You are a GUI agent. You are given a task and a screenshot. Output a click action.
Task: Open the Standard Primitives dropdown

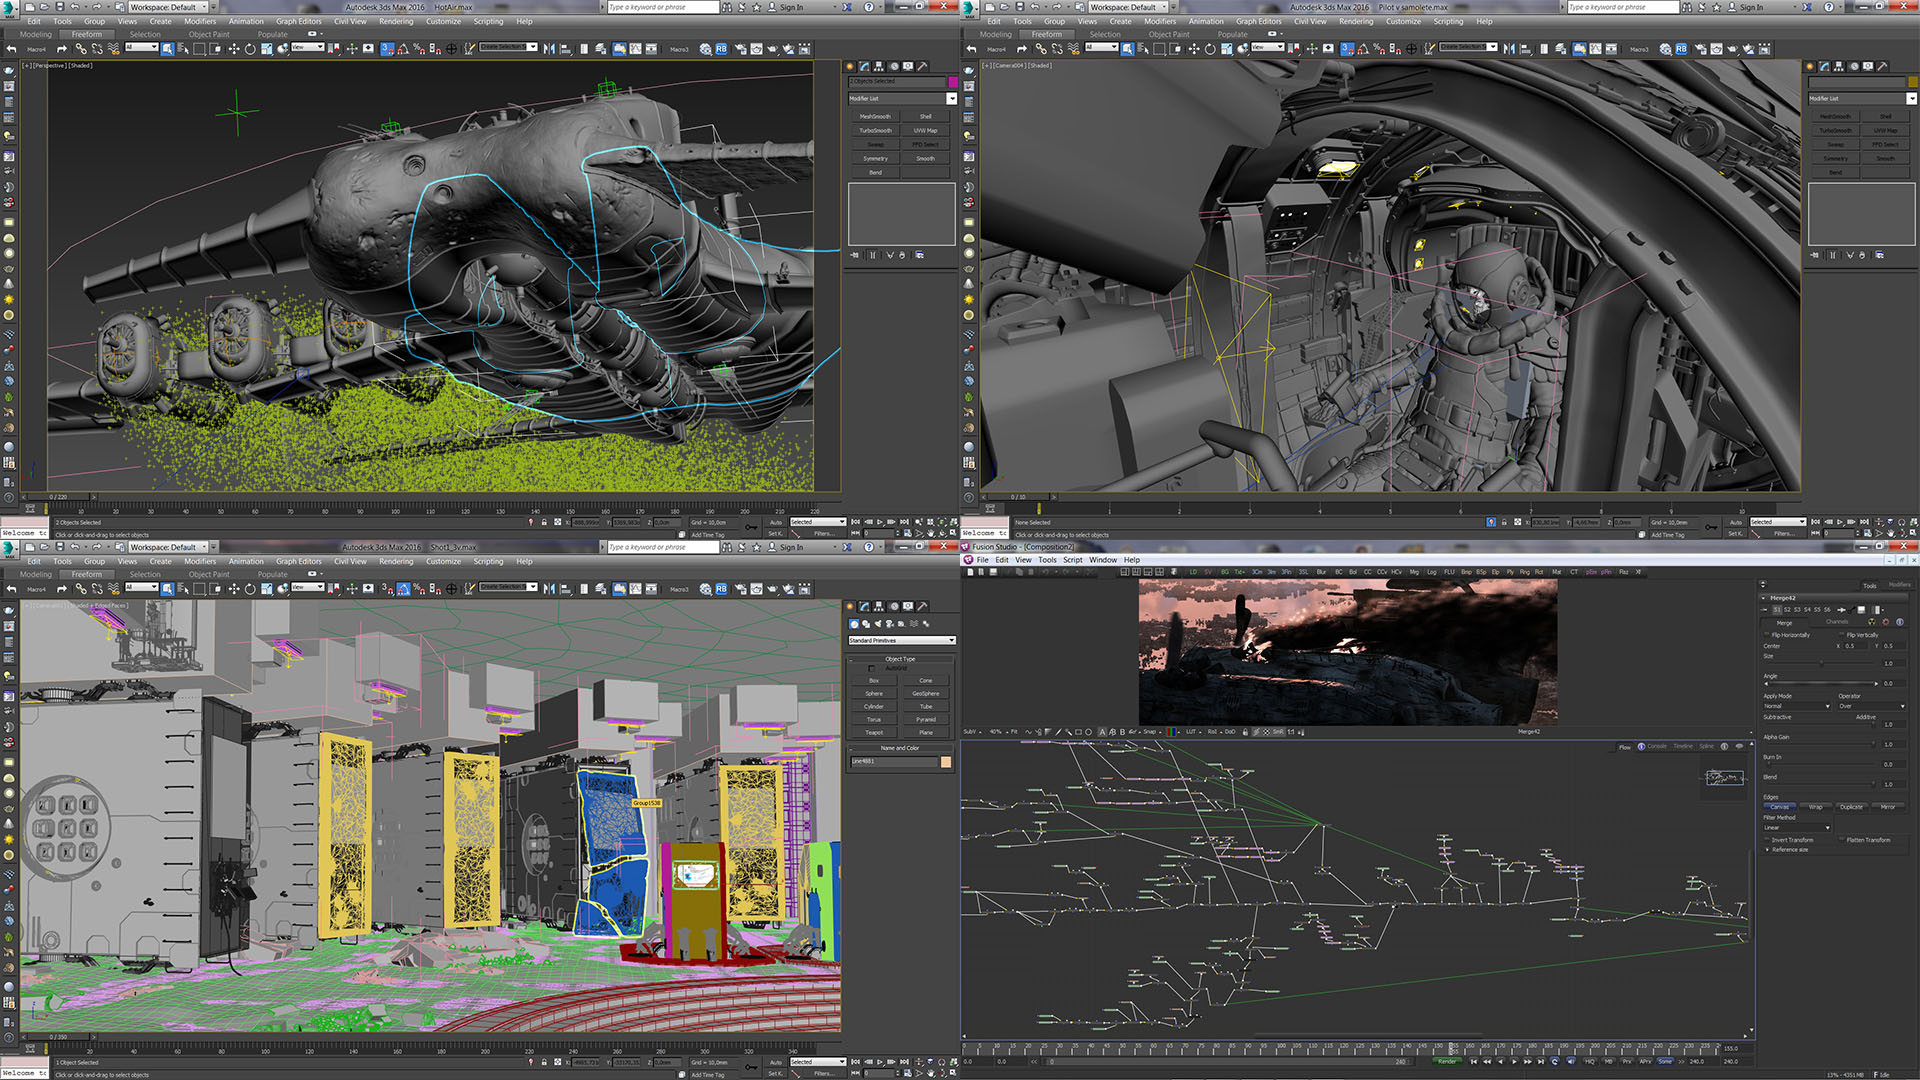(902, 640)
